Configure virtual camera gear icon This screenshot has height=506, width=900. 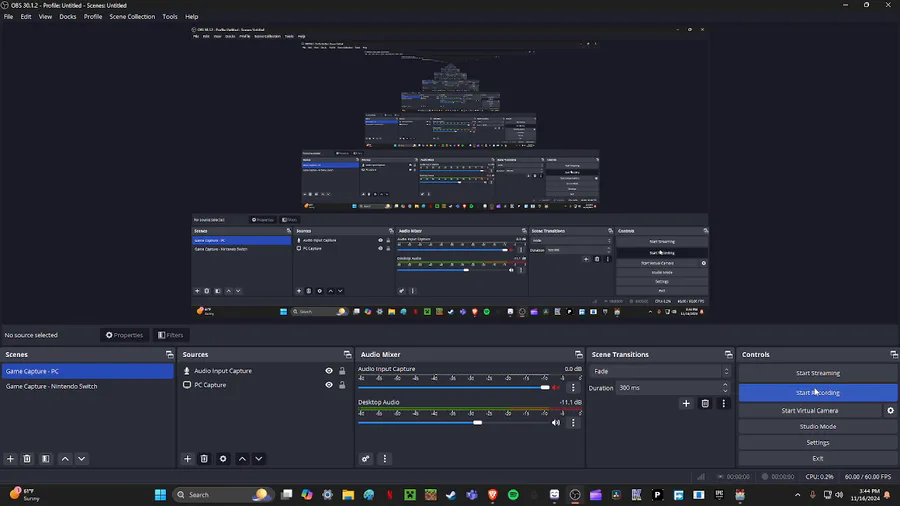890,411
